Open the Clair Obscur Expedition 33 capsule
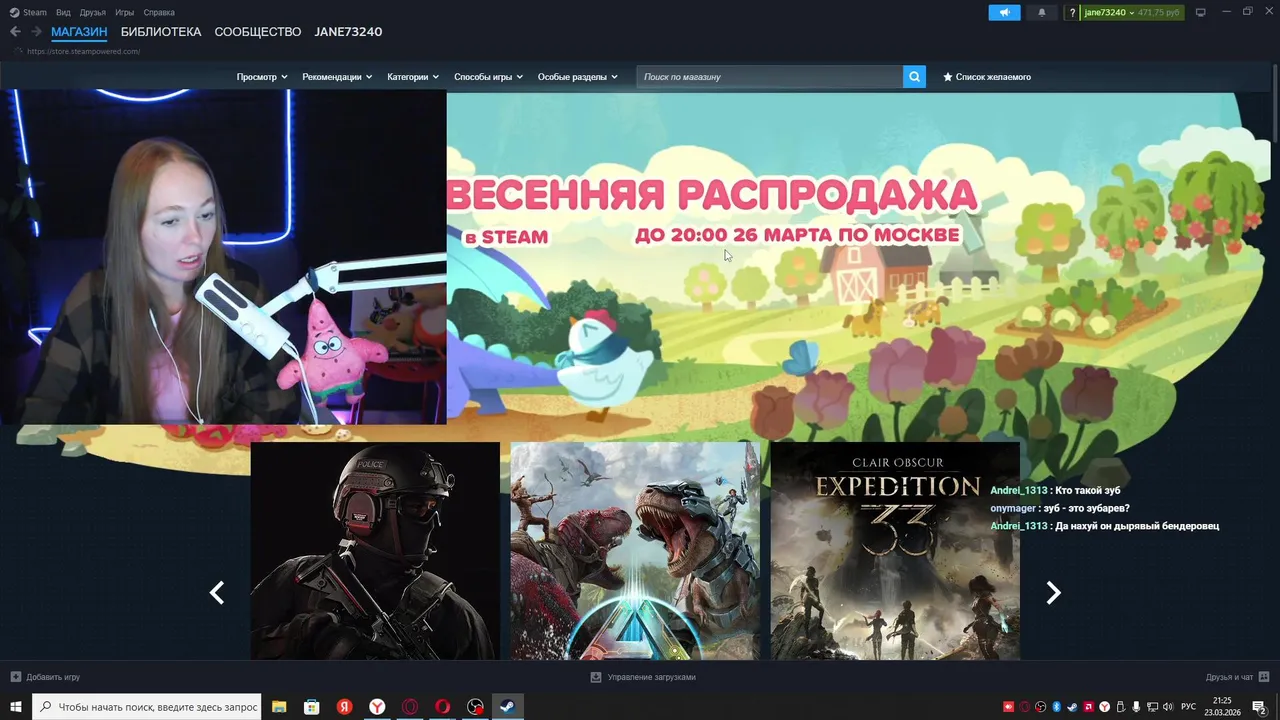Image resolution: width=1280 pixels, height=720 pixels. (895, 551)
